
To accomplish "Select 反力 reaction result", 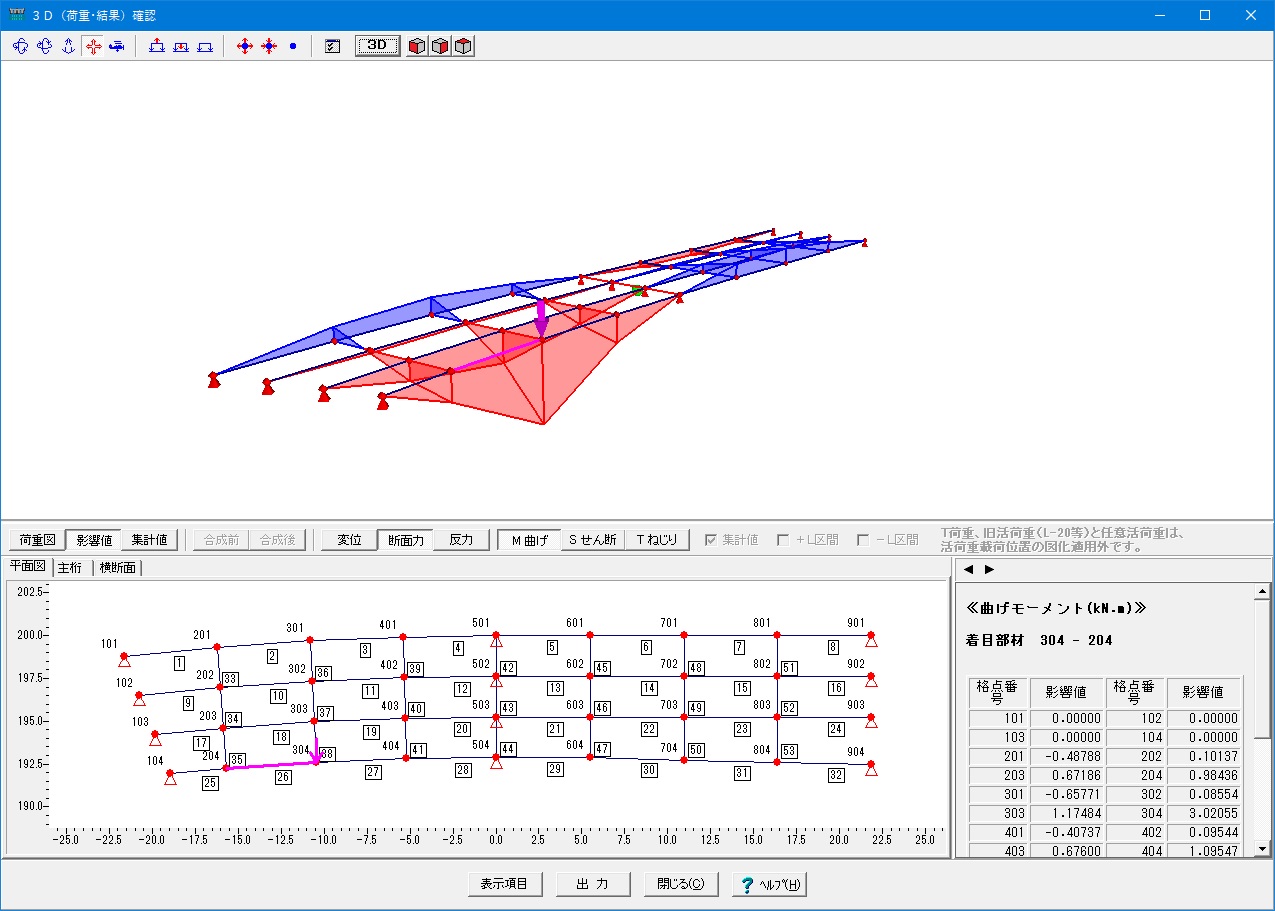I will coord(461,540).
